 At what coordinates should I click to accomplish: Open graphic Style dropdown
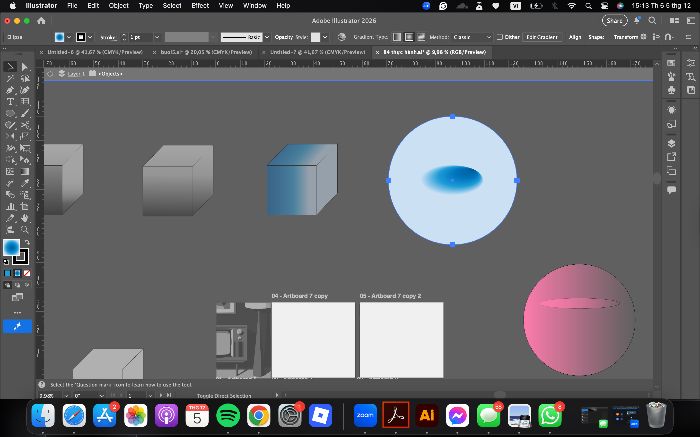click(325, 37)
